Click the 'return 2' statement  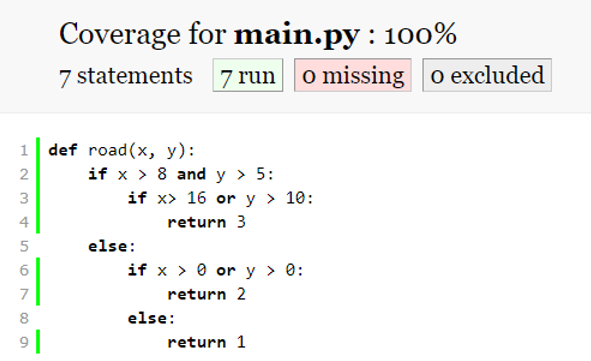pos(207,294)
